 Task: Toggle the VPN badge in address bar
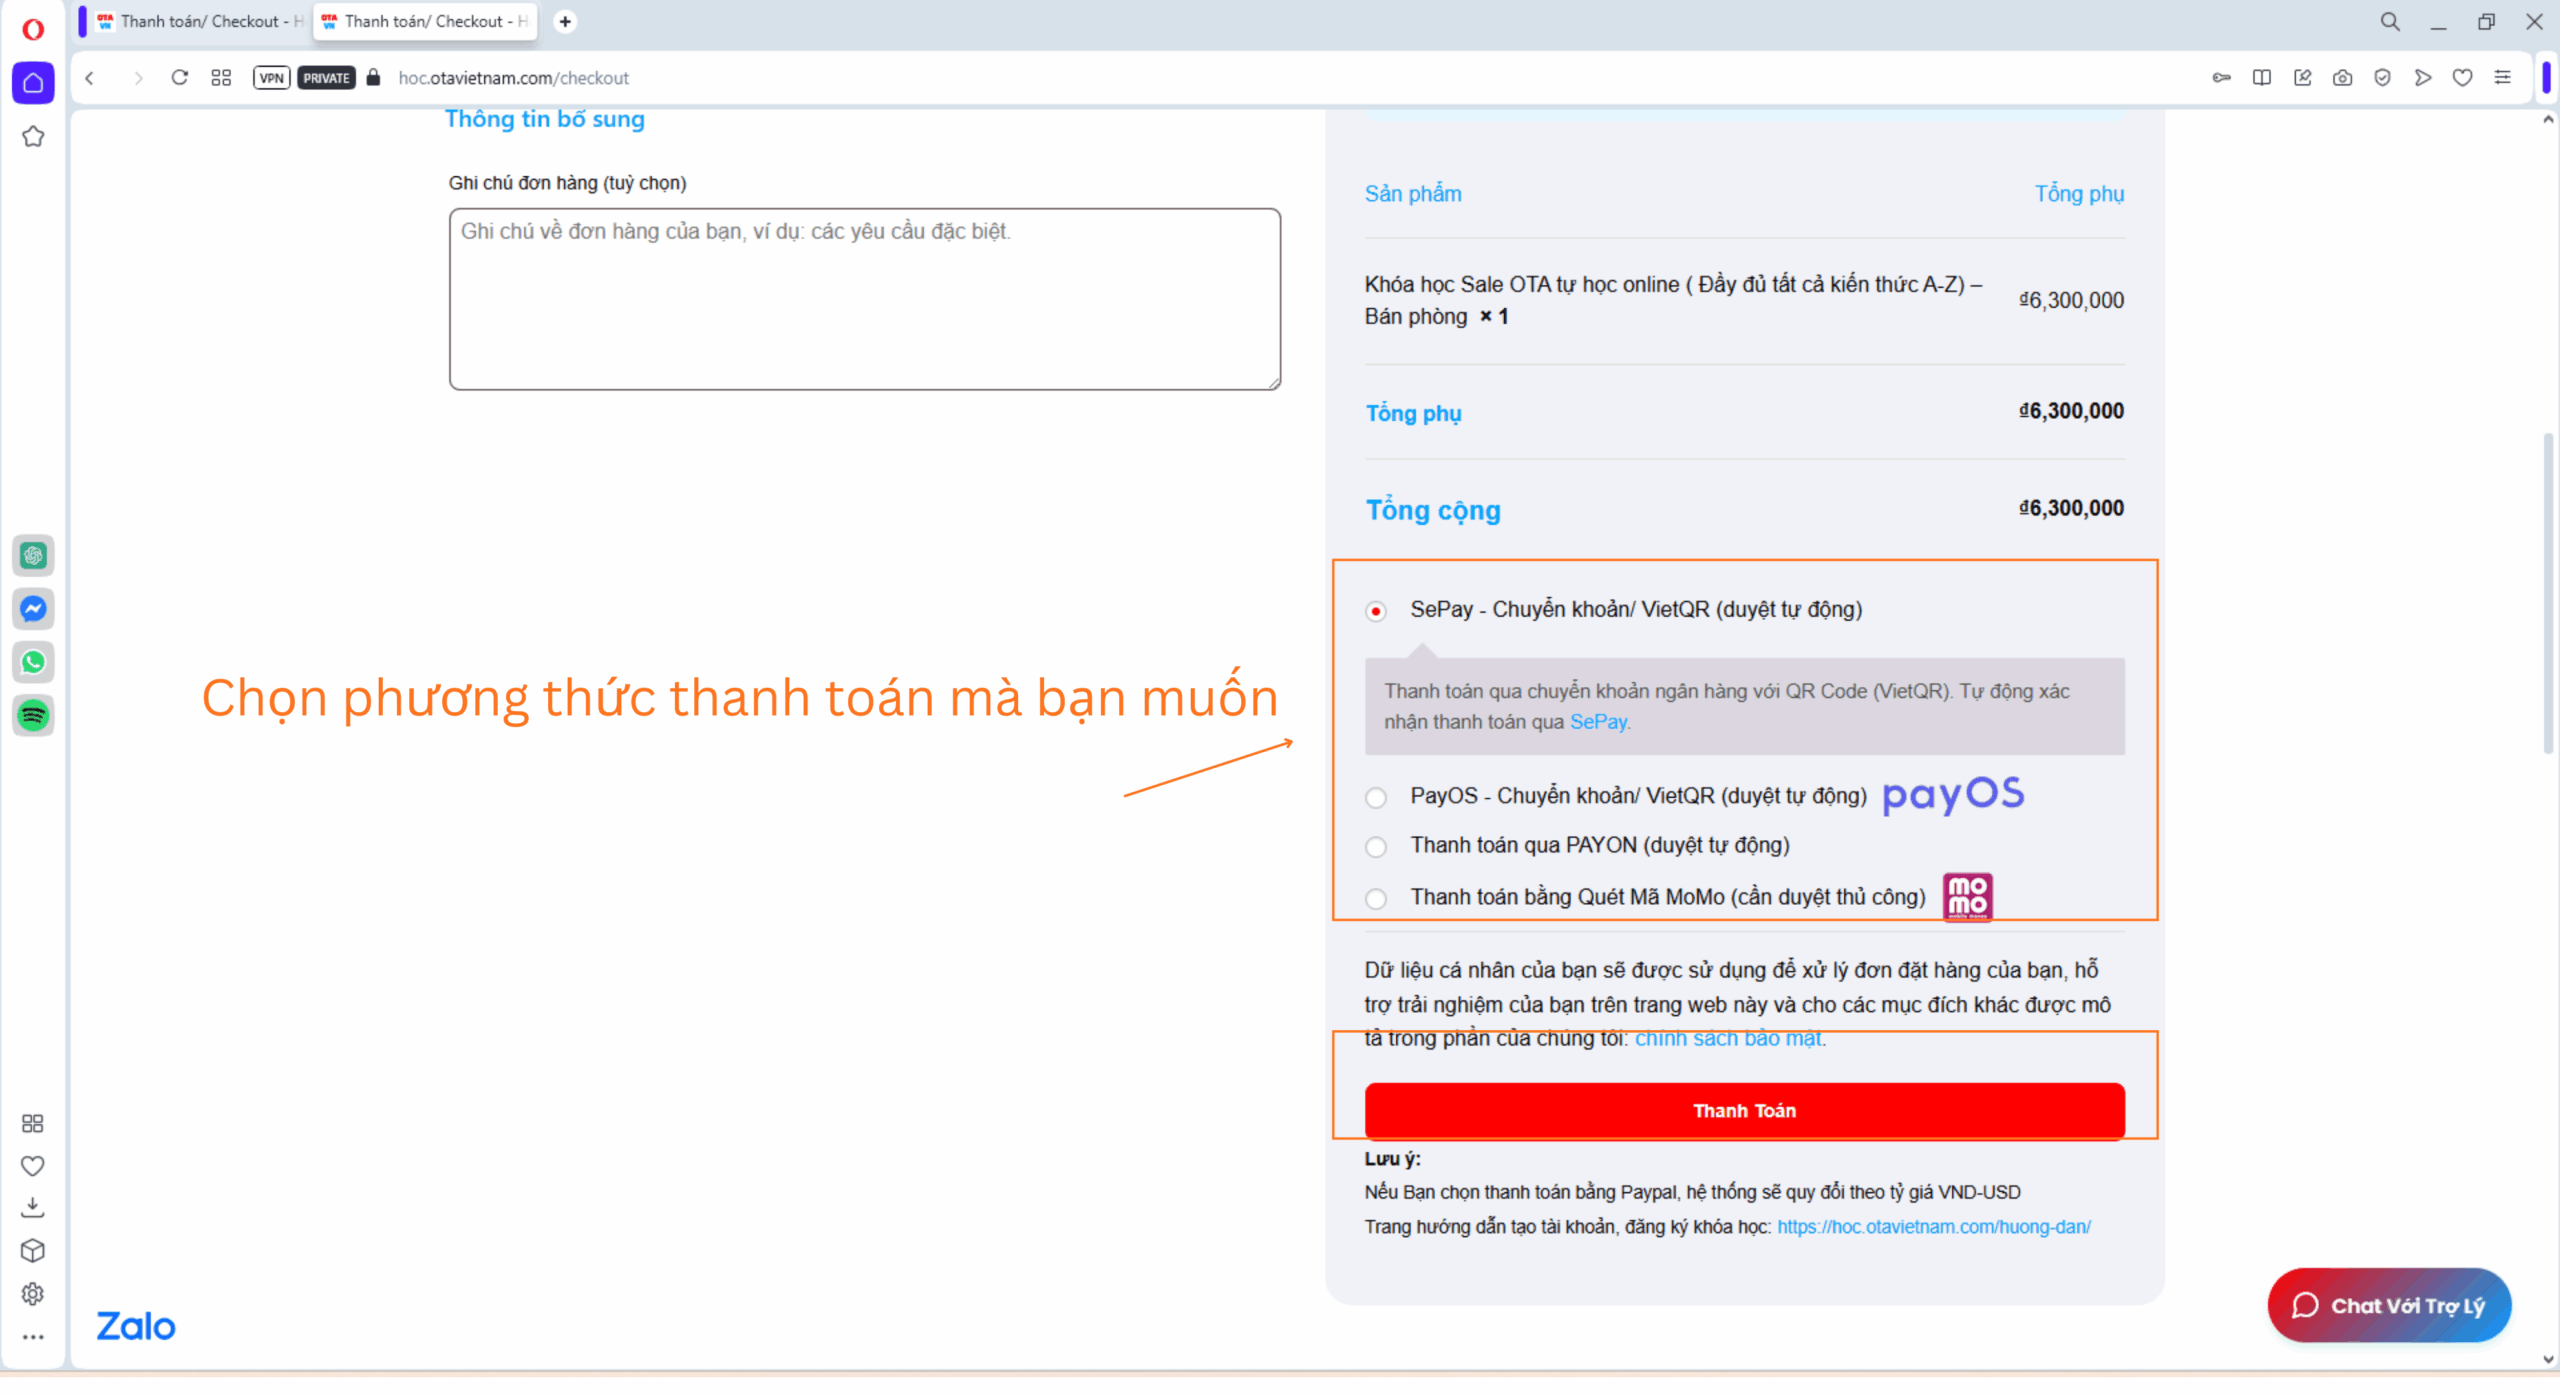pos(271,78)
